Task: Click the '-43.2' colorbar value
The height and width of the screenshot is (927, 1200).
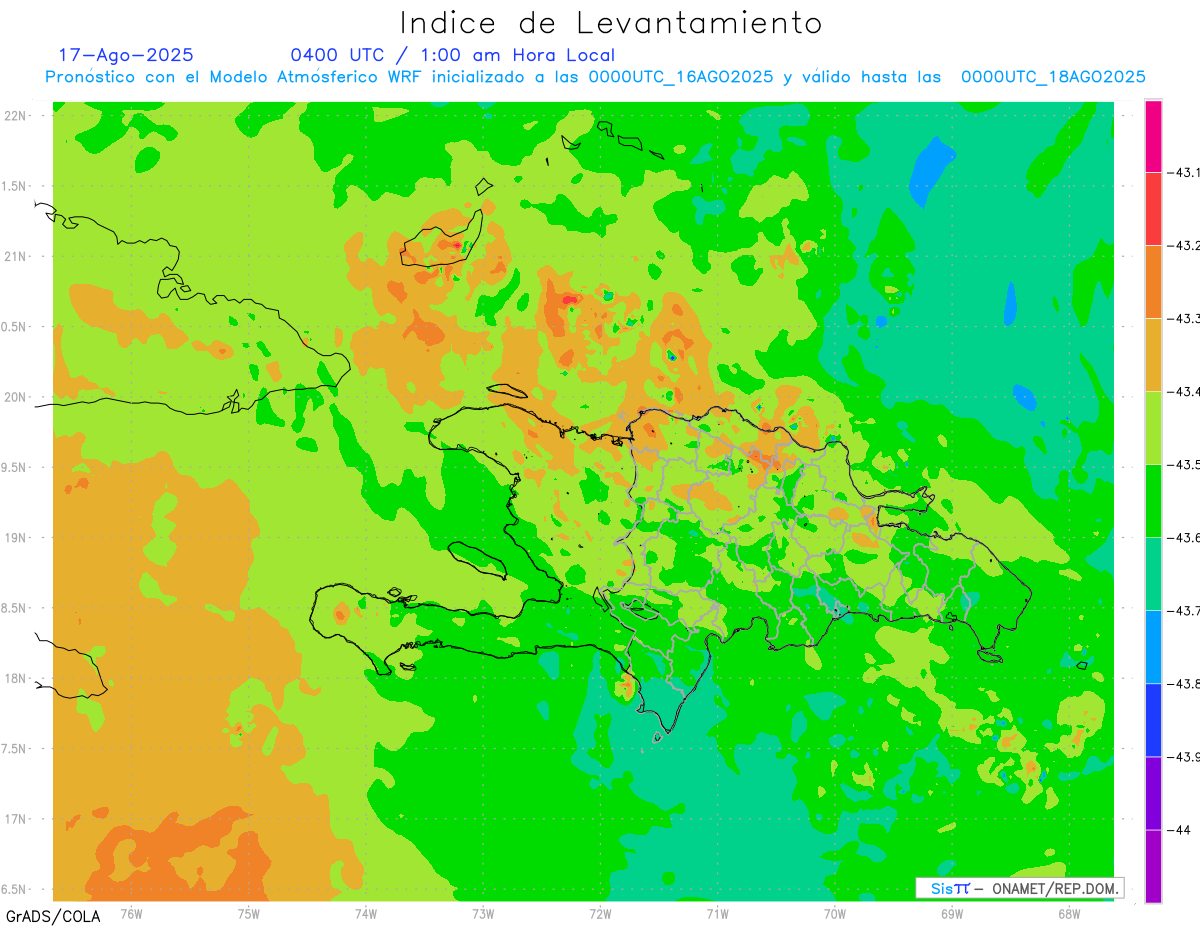Action: tap(1182, 246)
